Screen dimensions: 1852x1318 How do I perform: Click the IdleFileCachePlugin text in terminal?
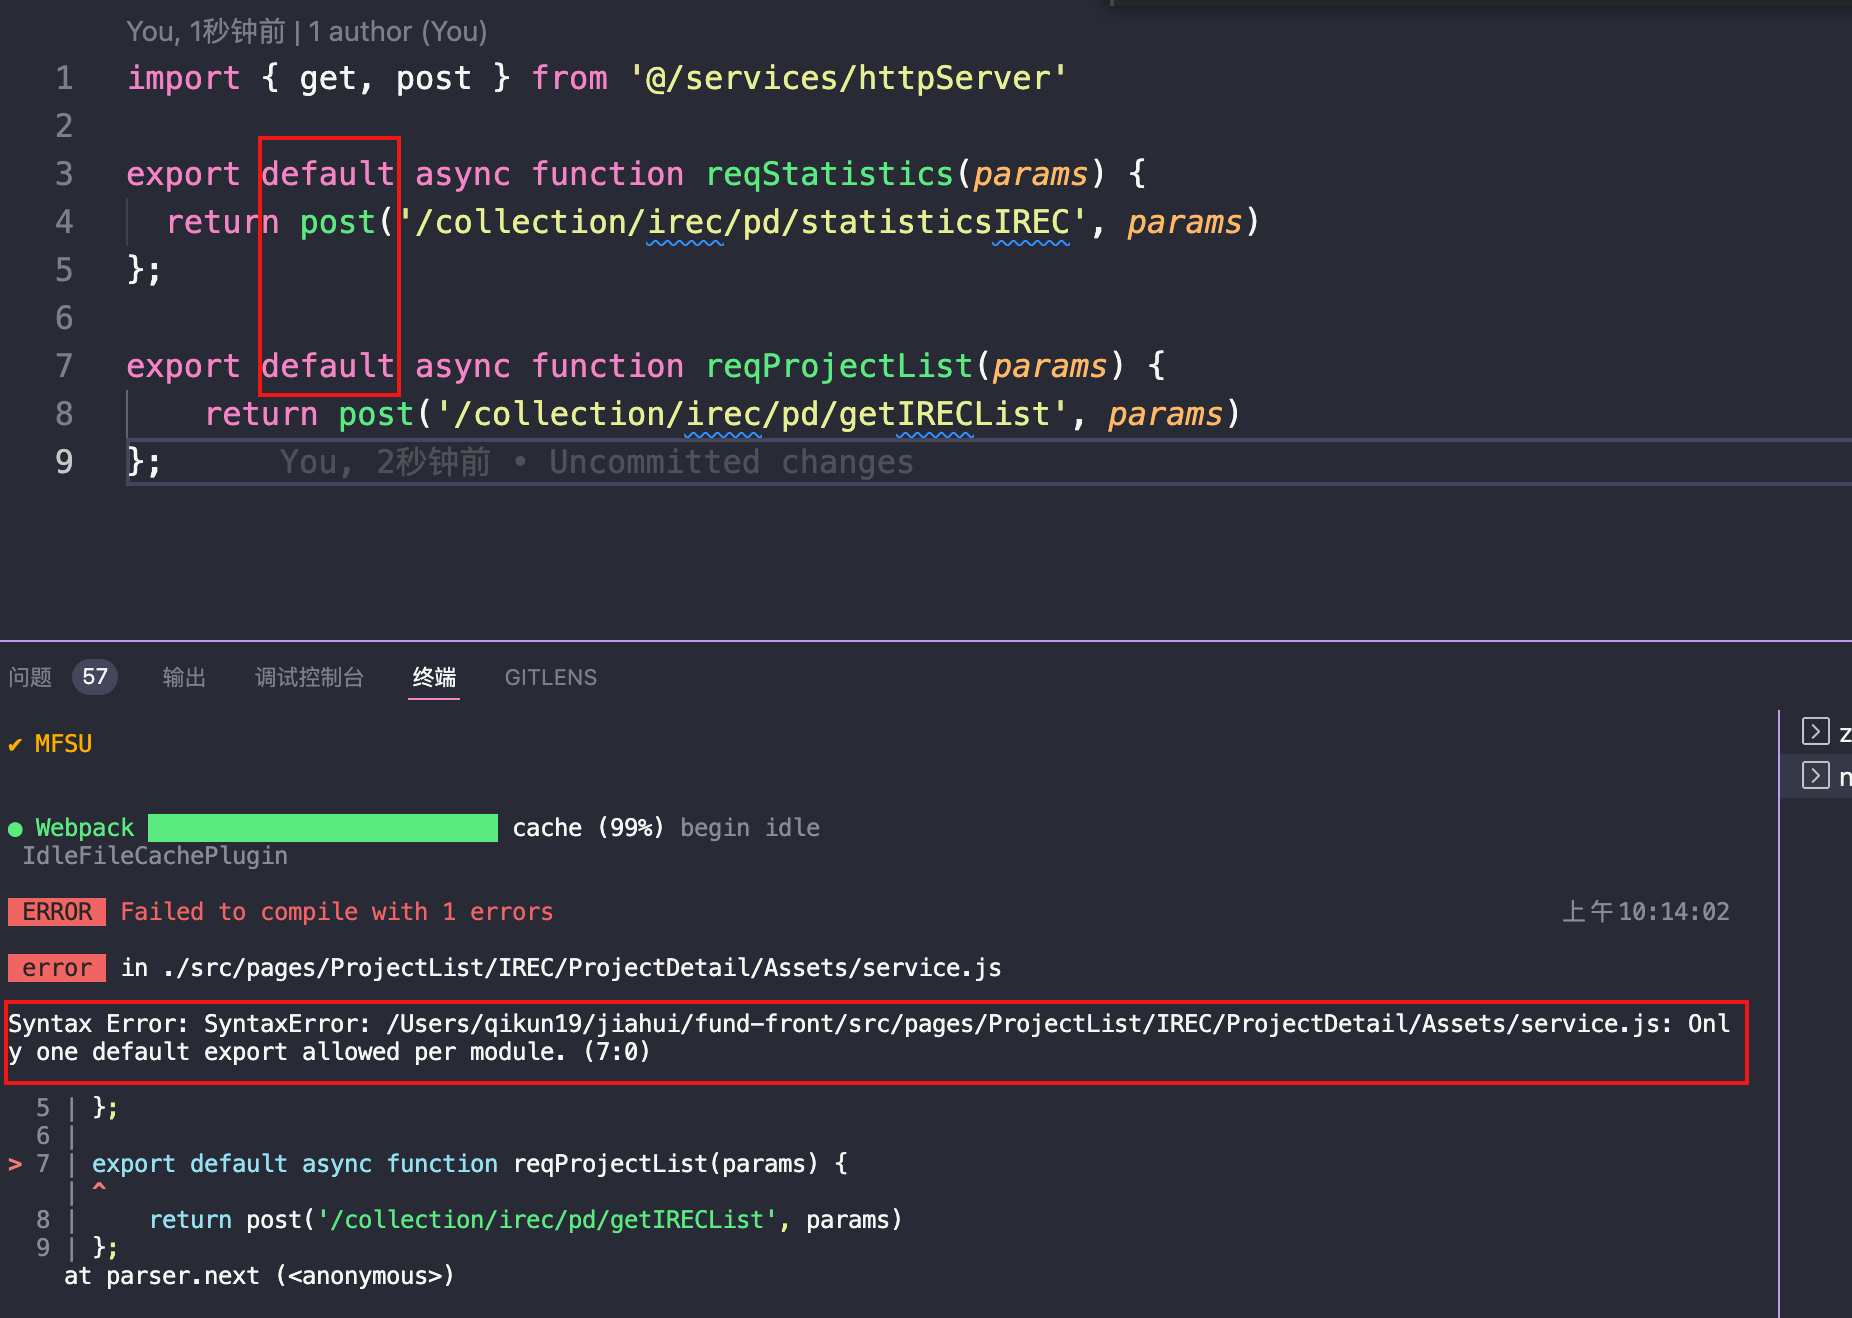point(155,856)
